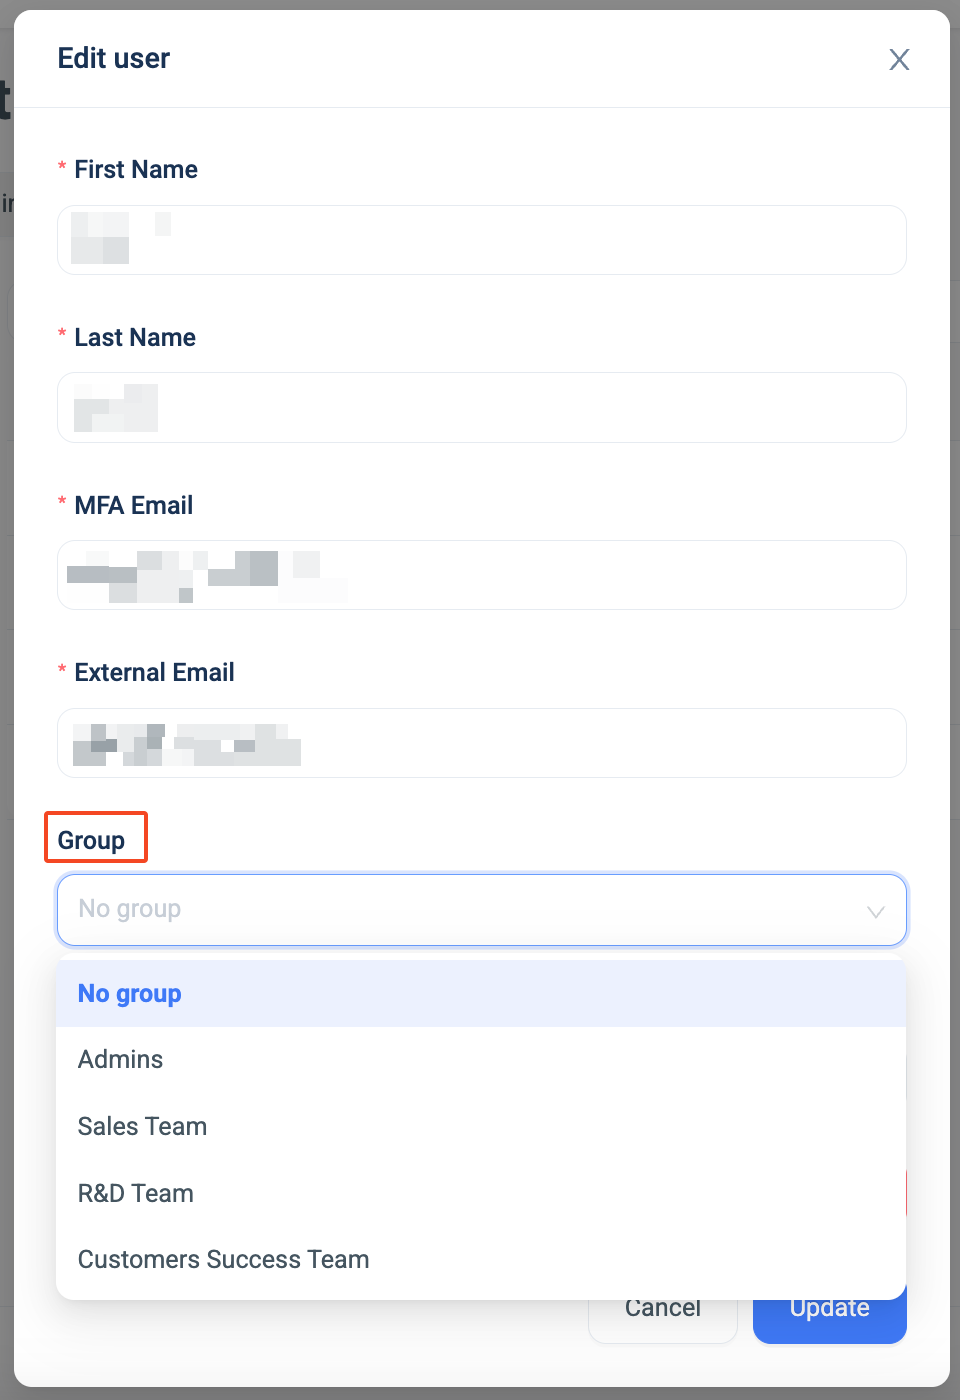960x1400 pixels.
Task: Click the Edit user dialog title
Action: click(x=114, y=58)
